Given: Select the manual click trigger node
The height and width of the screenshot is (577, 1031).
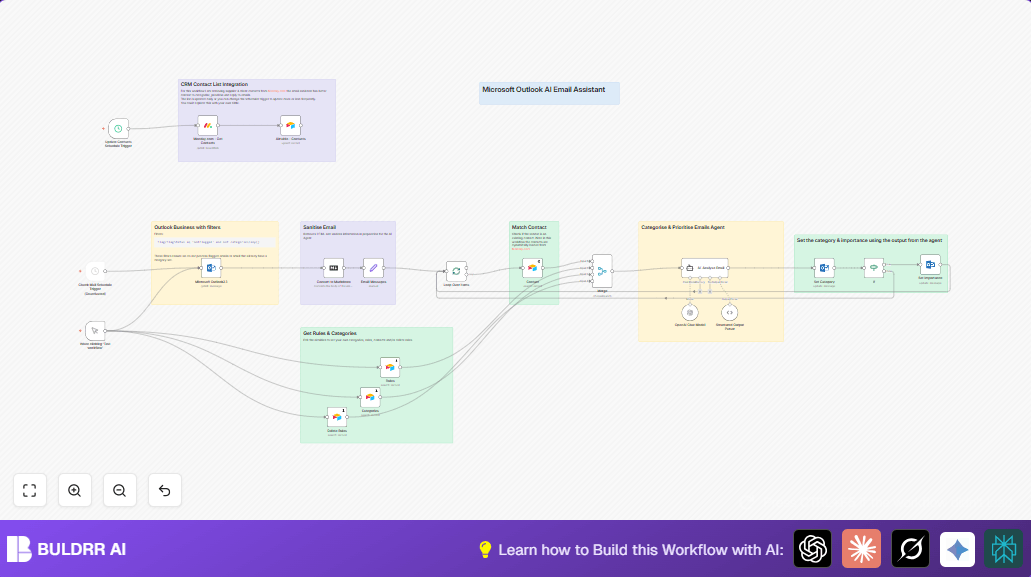Looking at the screenshot, I should (95, 331).
